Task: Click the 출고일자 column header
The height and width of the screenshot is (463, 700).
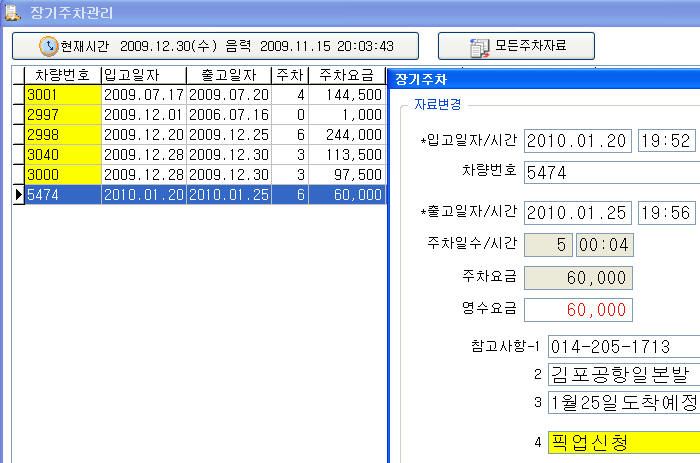Action: tap(229, 75)
